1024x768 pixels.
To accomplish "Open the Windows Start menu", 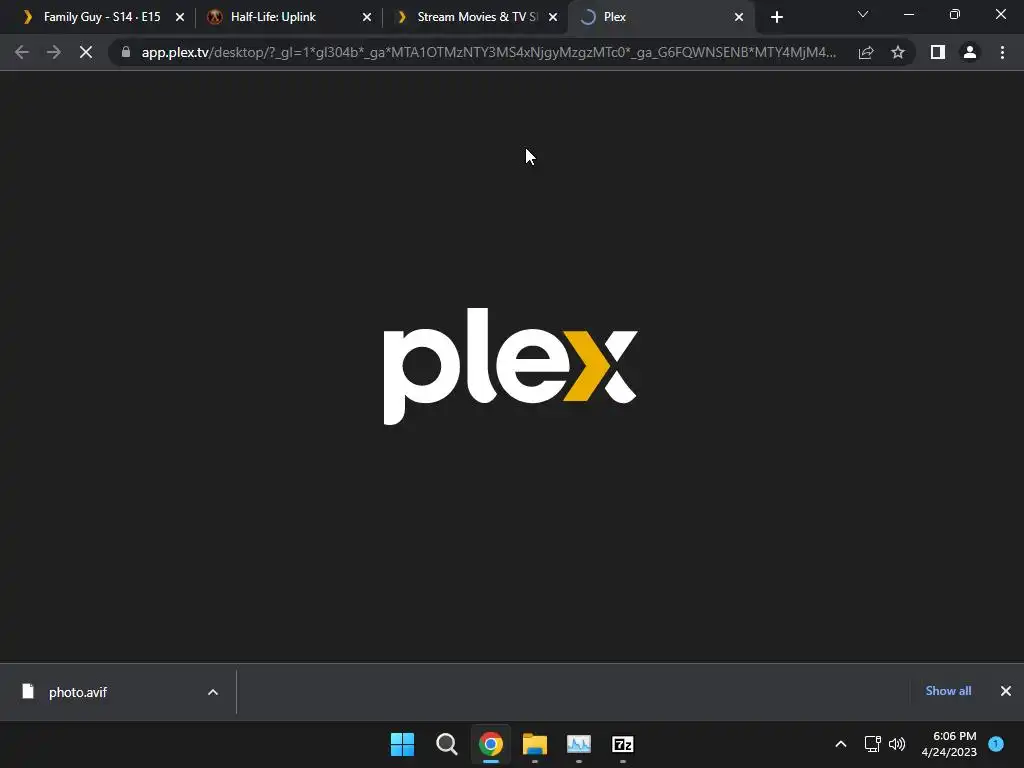I will (x=402, y=744).
